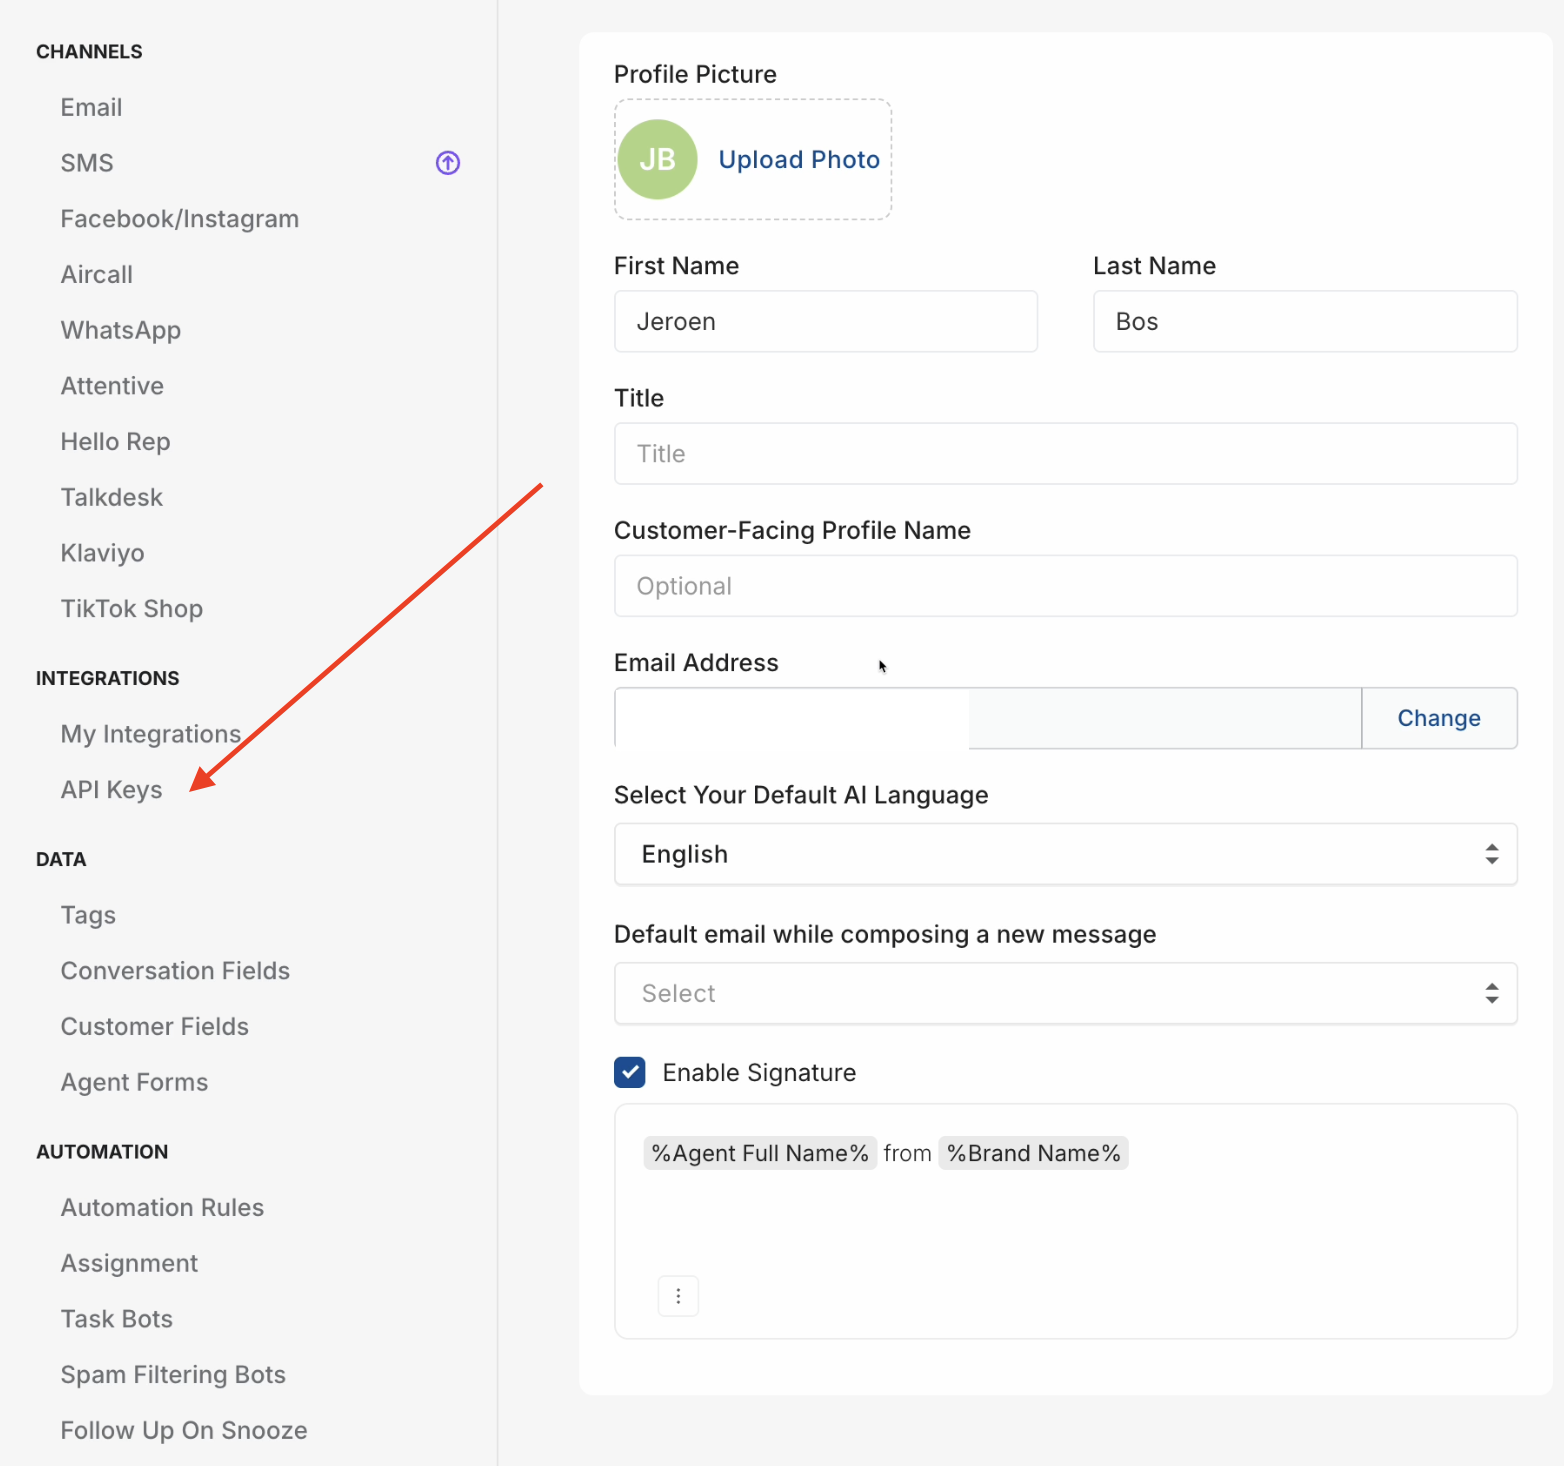Screen dimensions: 1564x1466
Task: Go to My Integrations settings
Action: click(151, 734)
